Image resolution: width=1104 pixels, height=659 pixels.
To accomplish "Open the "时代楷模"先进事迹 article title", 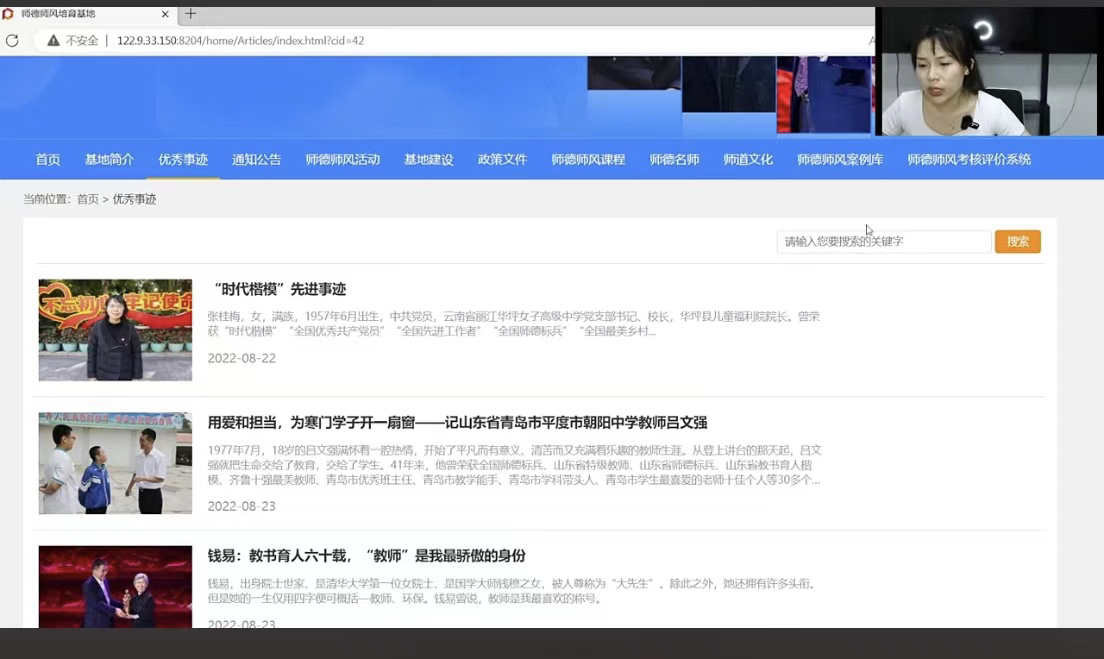I will tap(280, 289).
